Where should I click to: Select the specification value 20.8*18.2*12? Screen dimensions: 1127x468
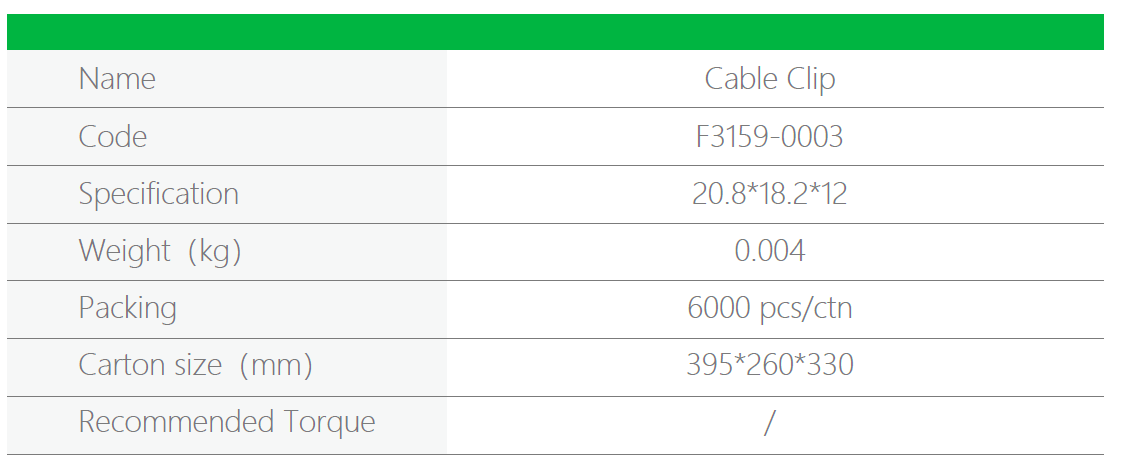[769, 194]
